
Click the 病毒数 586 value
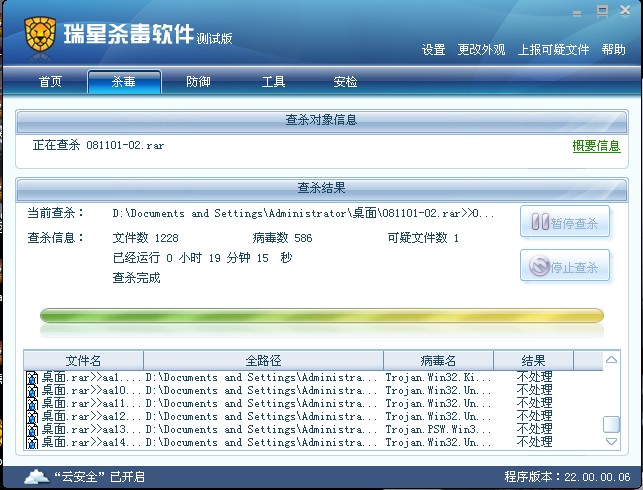[282, 238]
